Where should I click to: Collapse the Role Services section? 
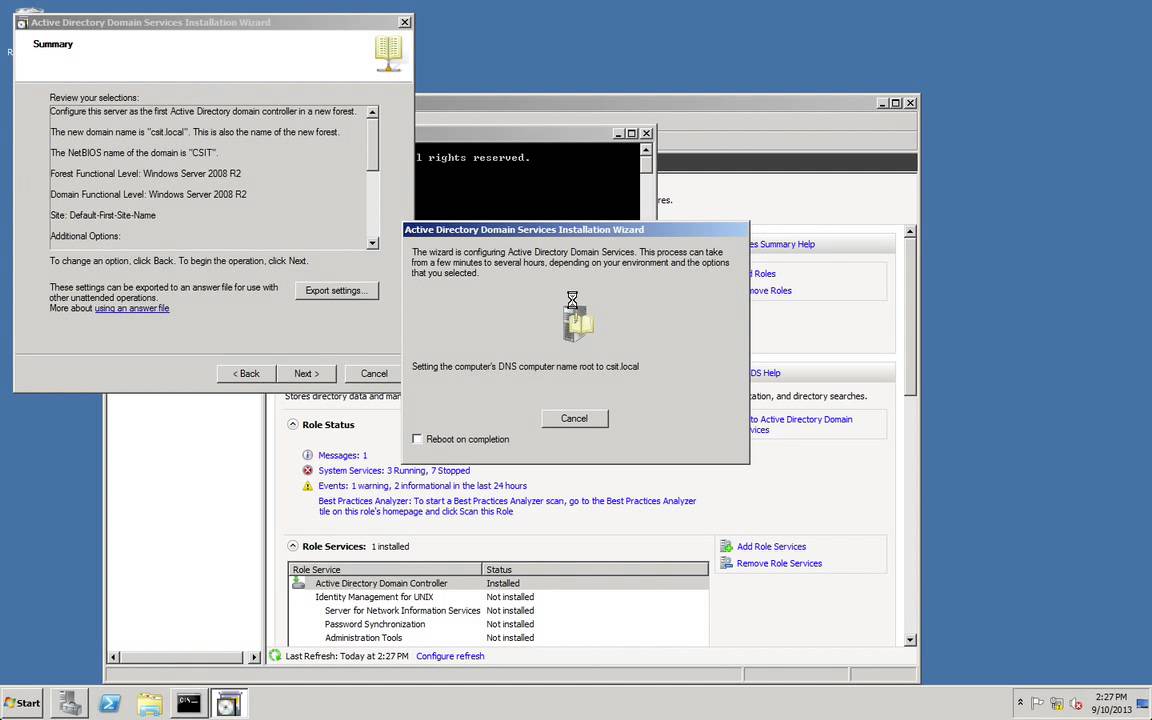click(x=292, y=546)
